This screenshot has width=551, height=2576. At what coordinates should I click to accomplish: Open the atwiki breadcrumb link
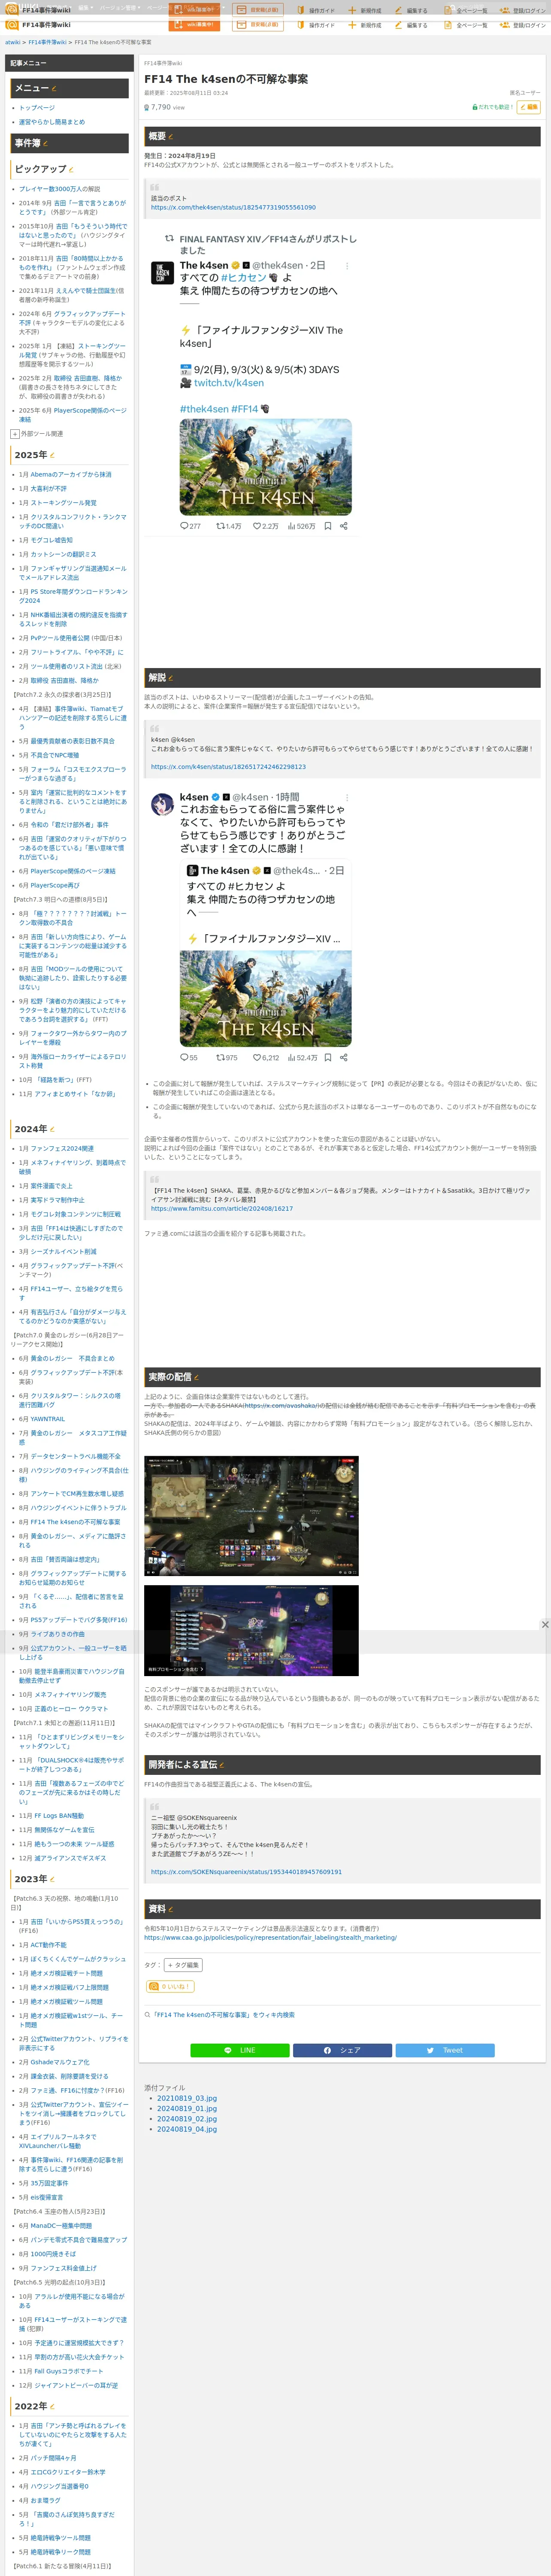12,42
